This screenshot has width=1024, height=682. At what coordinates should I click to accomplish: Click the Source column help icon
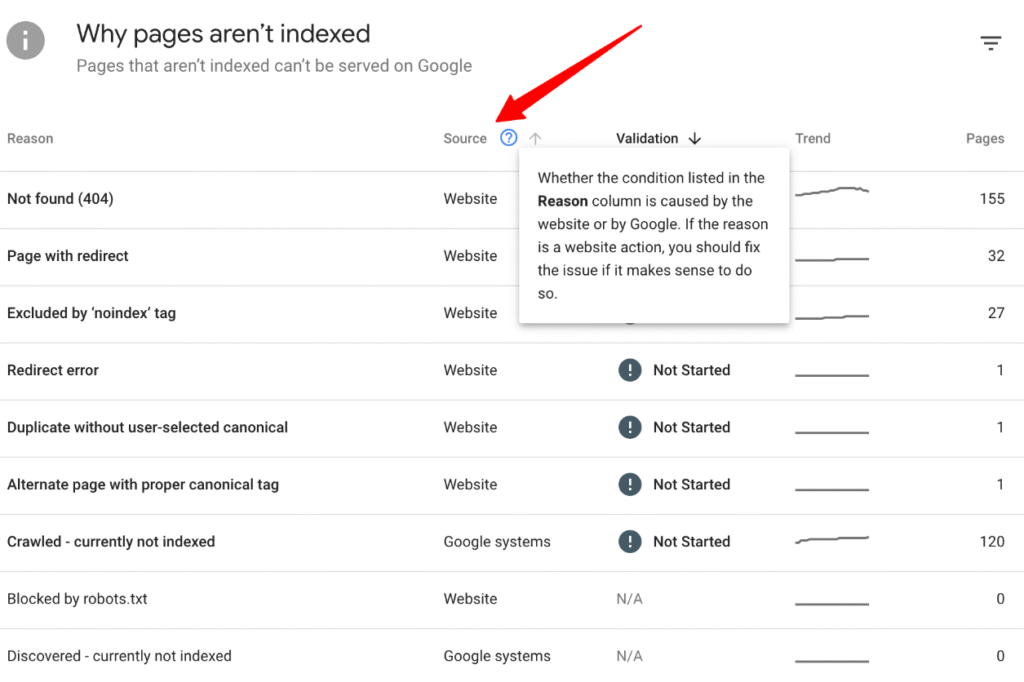pos(509,138)
